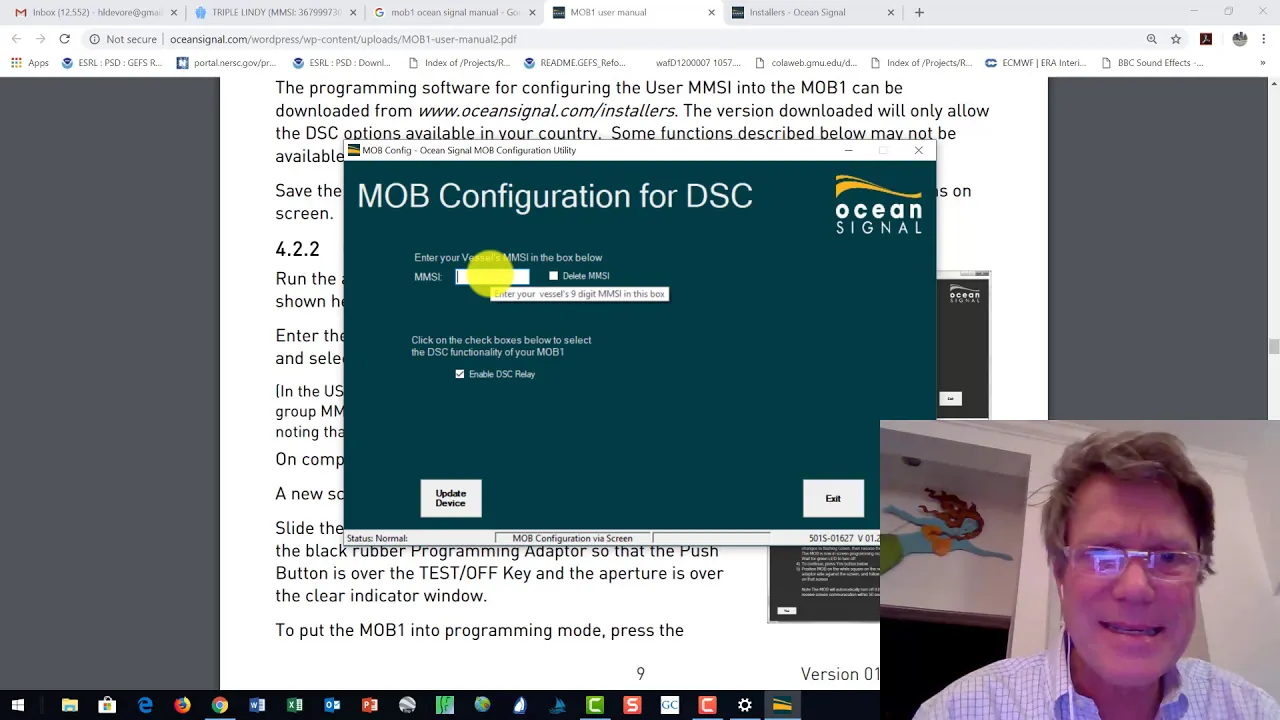Close the Inbox Gmail tab
1280x720 pixels.
174,12
